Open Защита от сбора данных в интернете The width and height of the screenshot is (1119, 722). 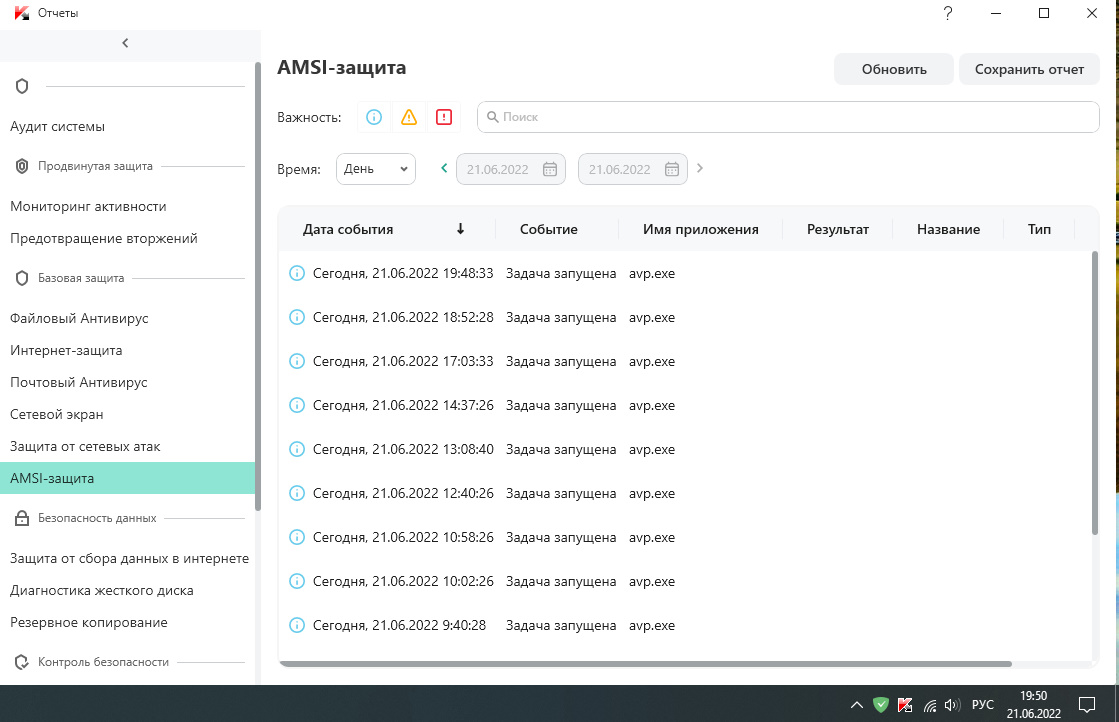(x=129, y=559)
